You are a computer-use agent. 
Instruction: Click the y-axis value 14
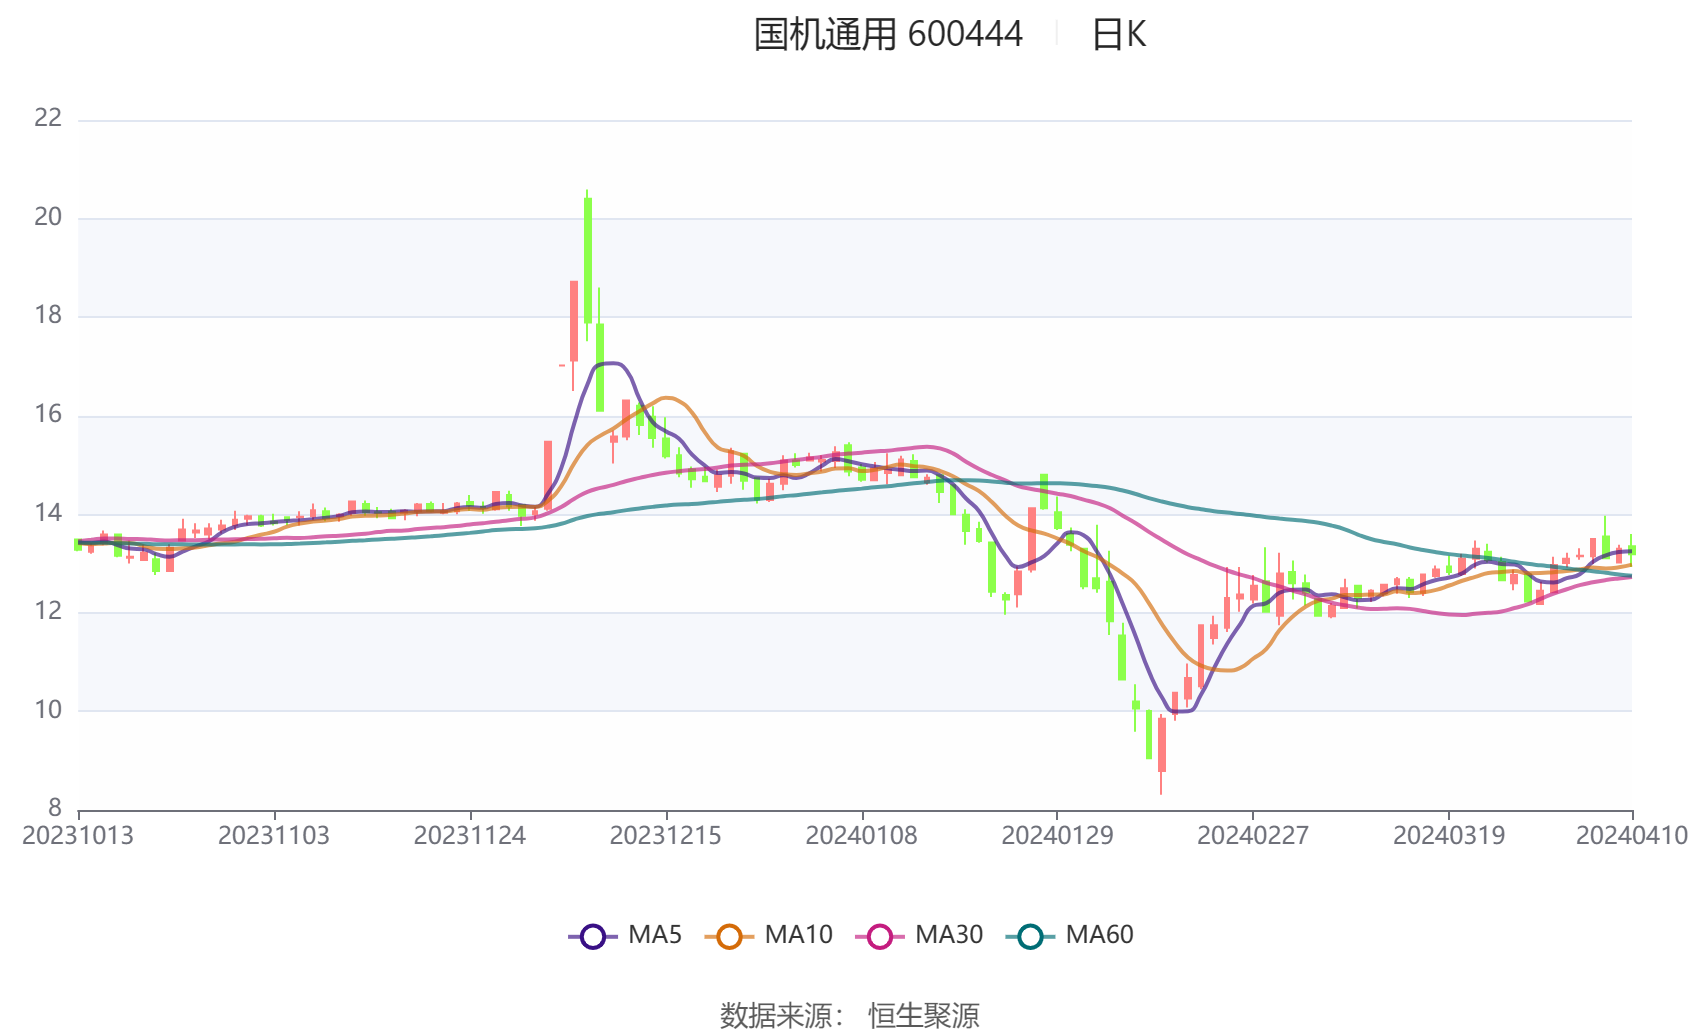(48, 513)
